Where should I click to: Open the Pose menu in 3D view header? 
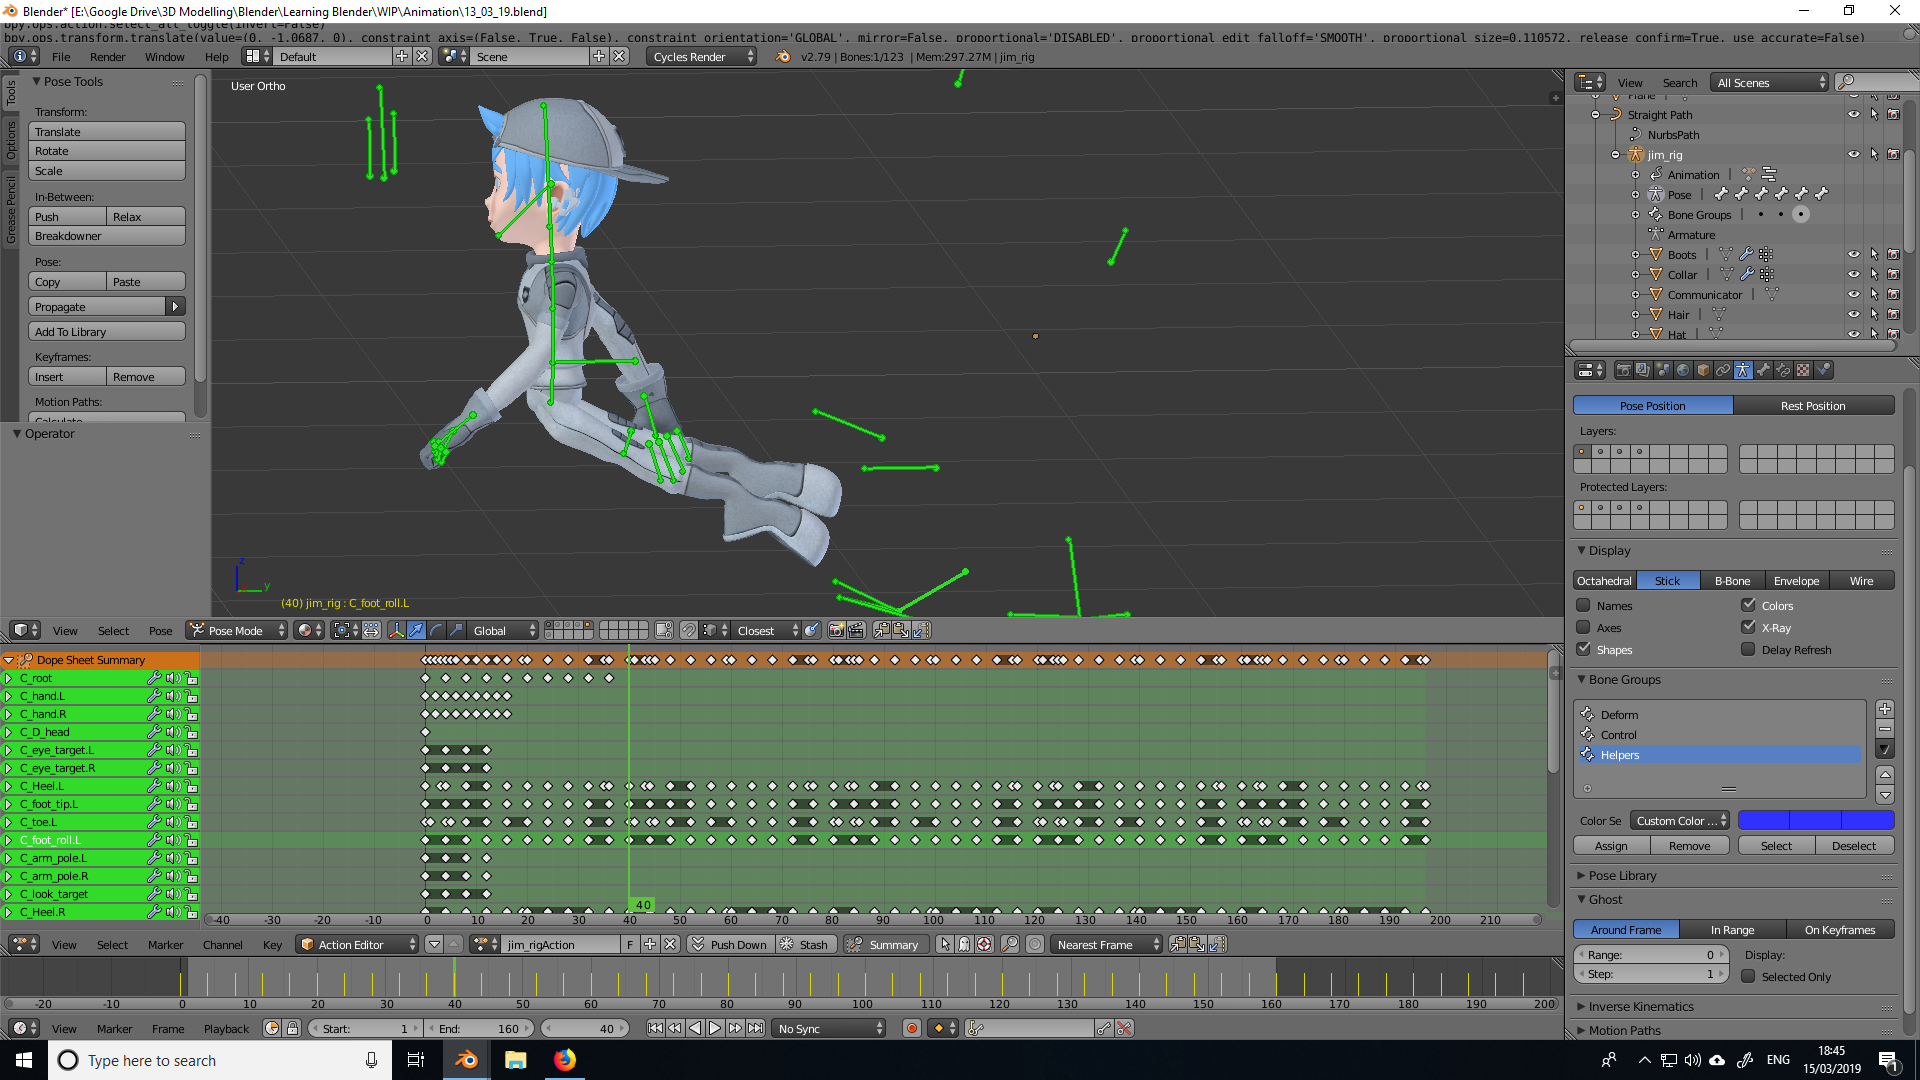tap(160, 631)
